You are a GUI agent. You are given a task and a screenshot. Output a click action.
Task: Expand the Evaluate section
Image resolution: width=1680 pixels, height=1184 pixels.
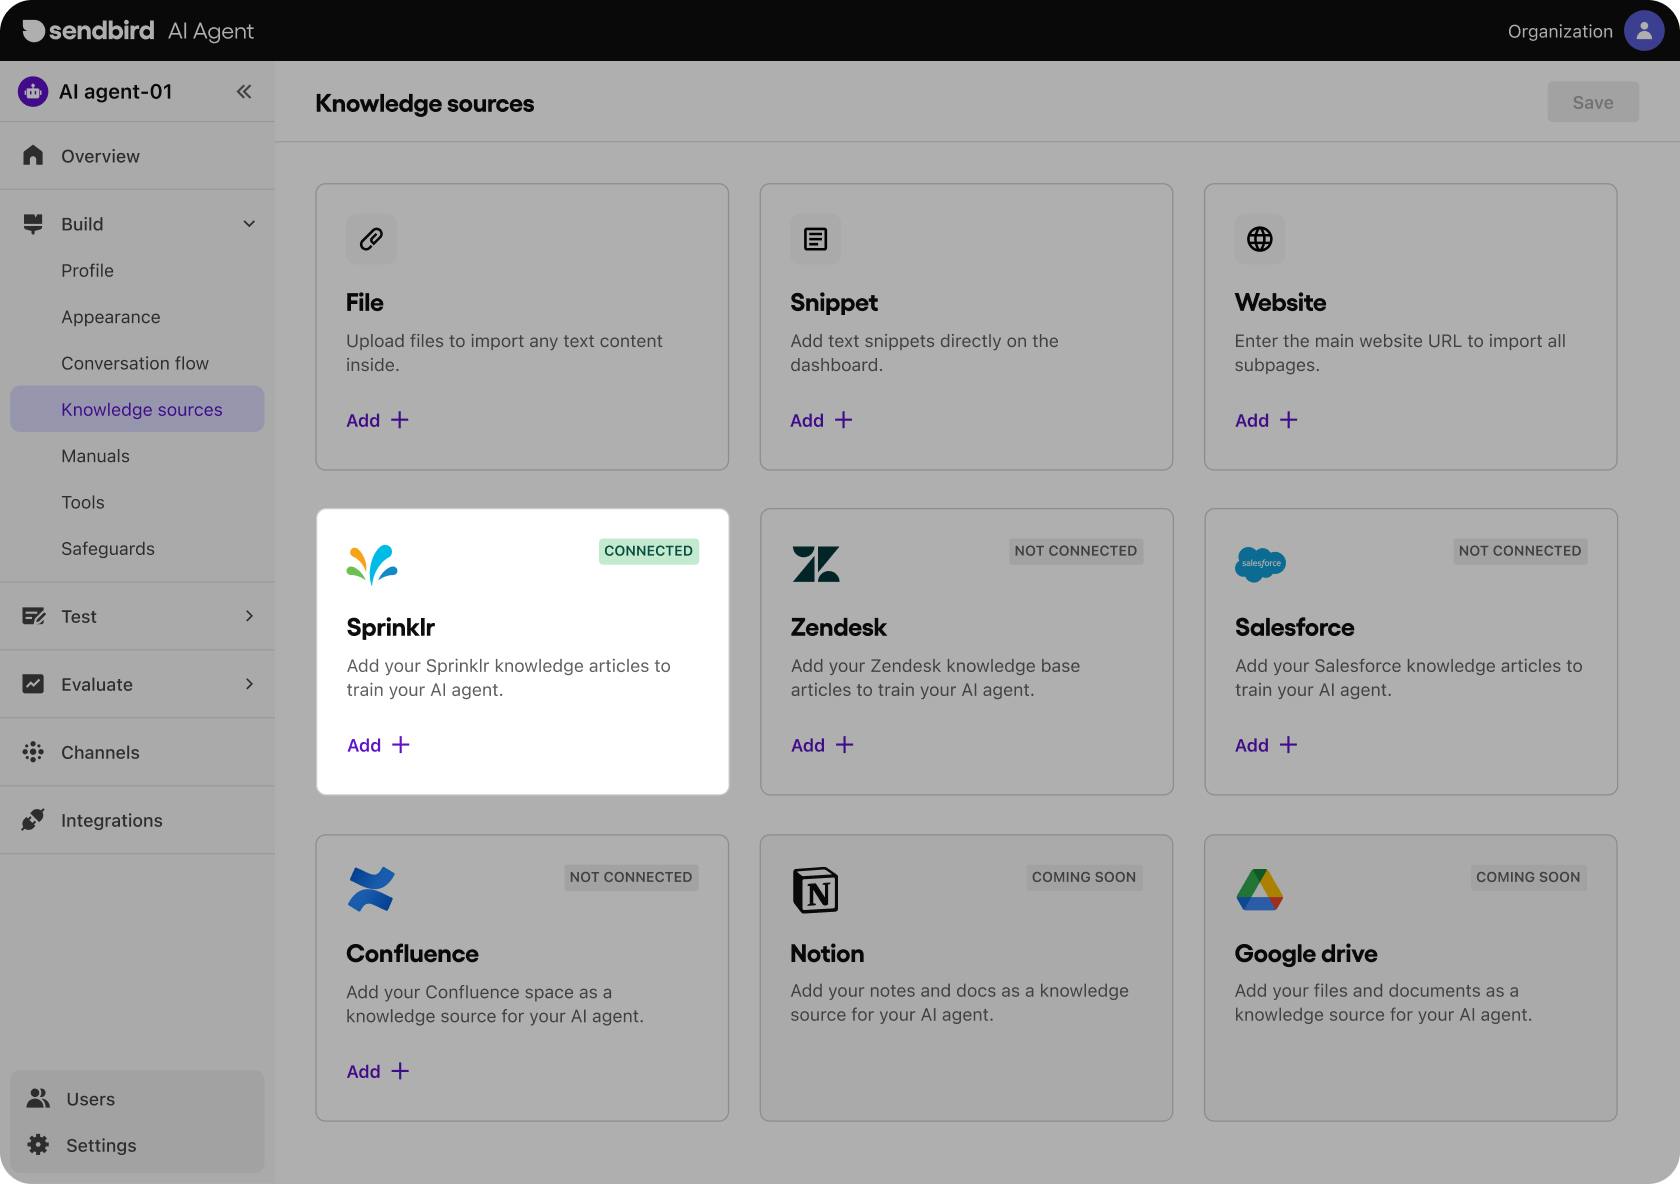pyautogui.click(x=249, y=684)
